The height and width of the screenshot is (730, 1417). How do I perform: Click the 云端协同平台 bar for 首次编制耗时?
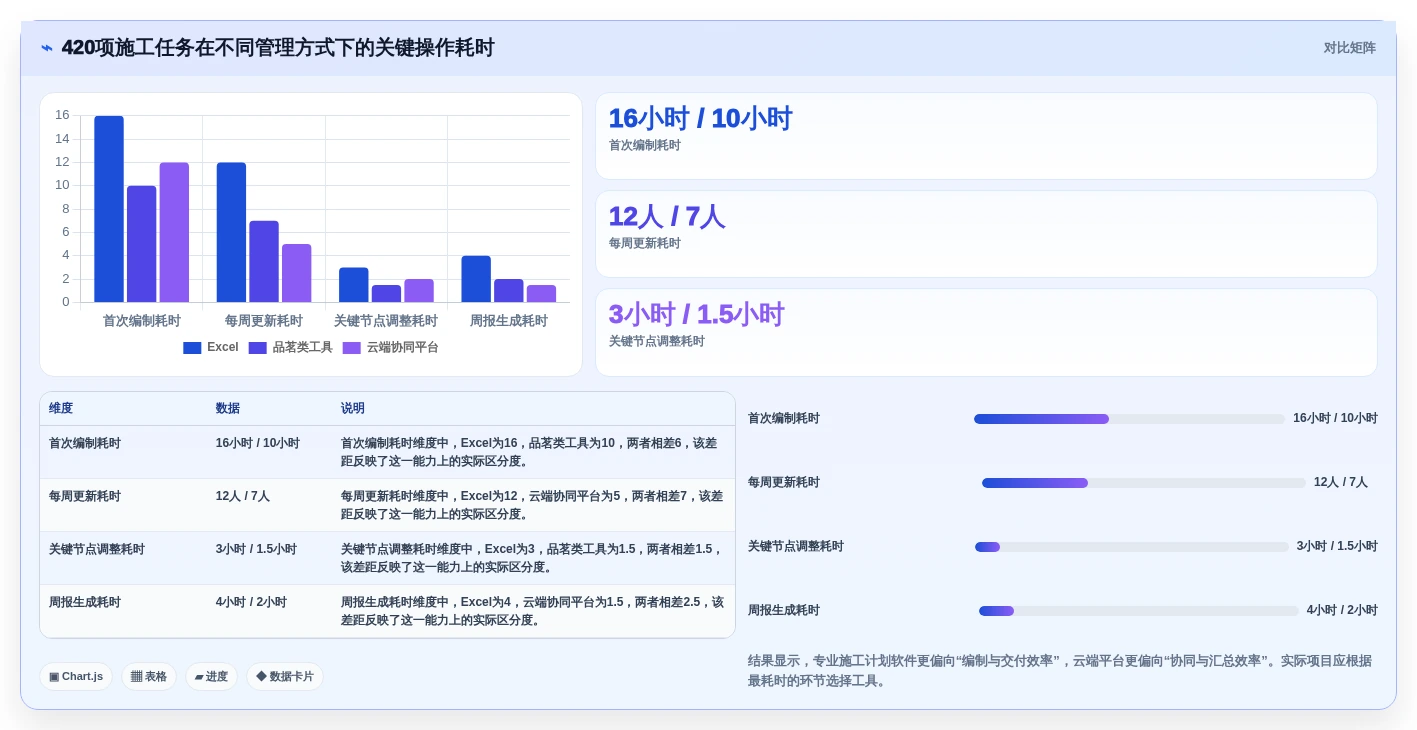(x=174, y=232)
